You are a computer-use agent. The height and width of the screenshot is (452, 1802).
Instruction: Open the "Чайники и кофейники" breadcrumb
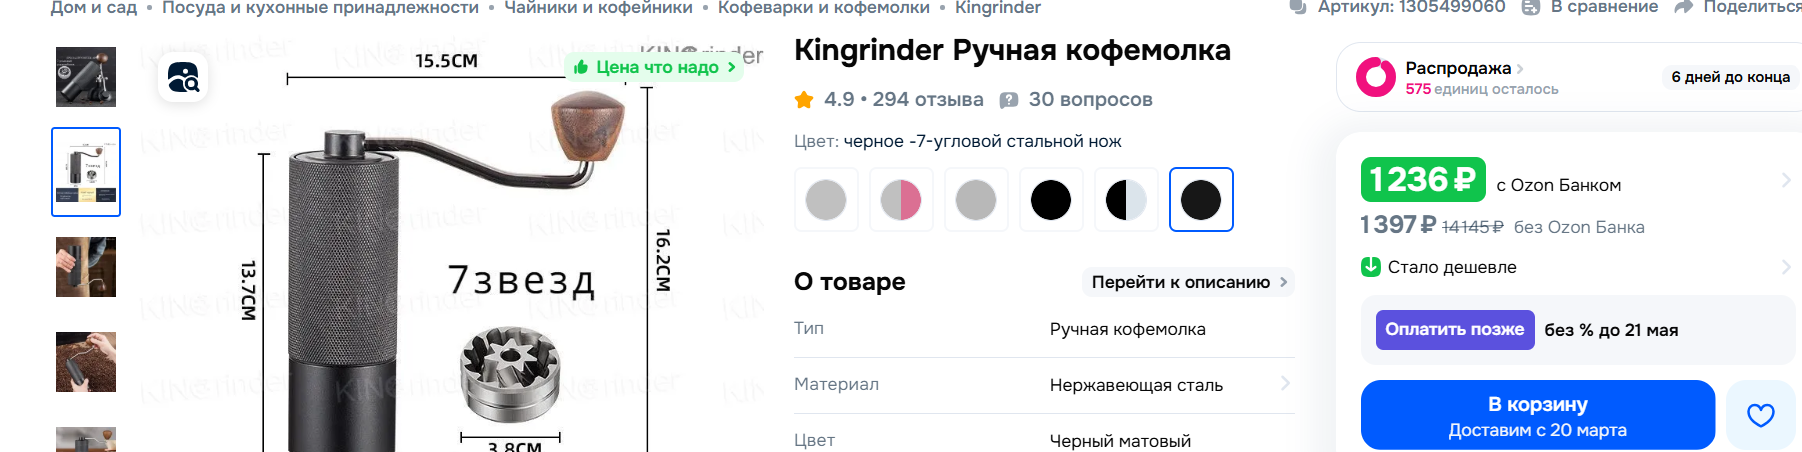598,8
